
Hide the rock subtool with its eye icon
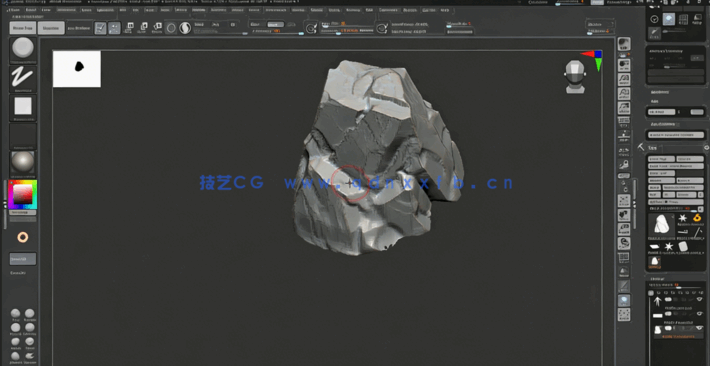click(700, 327)
